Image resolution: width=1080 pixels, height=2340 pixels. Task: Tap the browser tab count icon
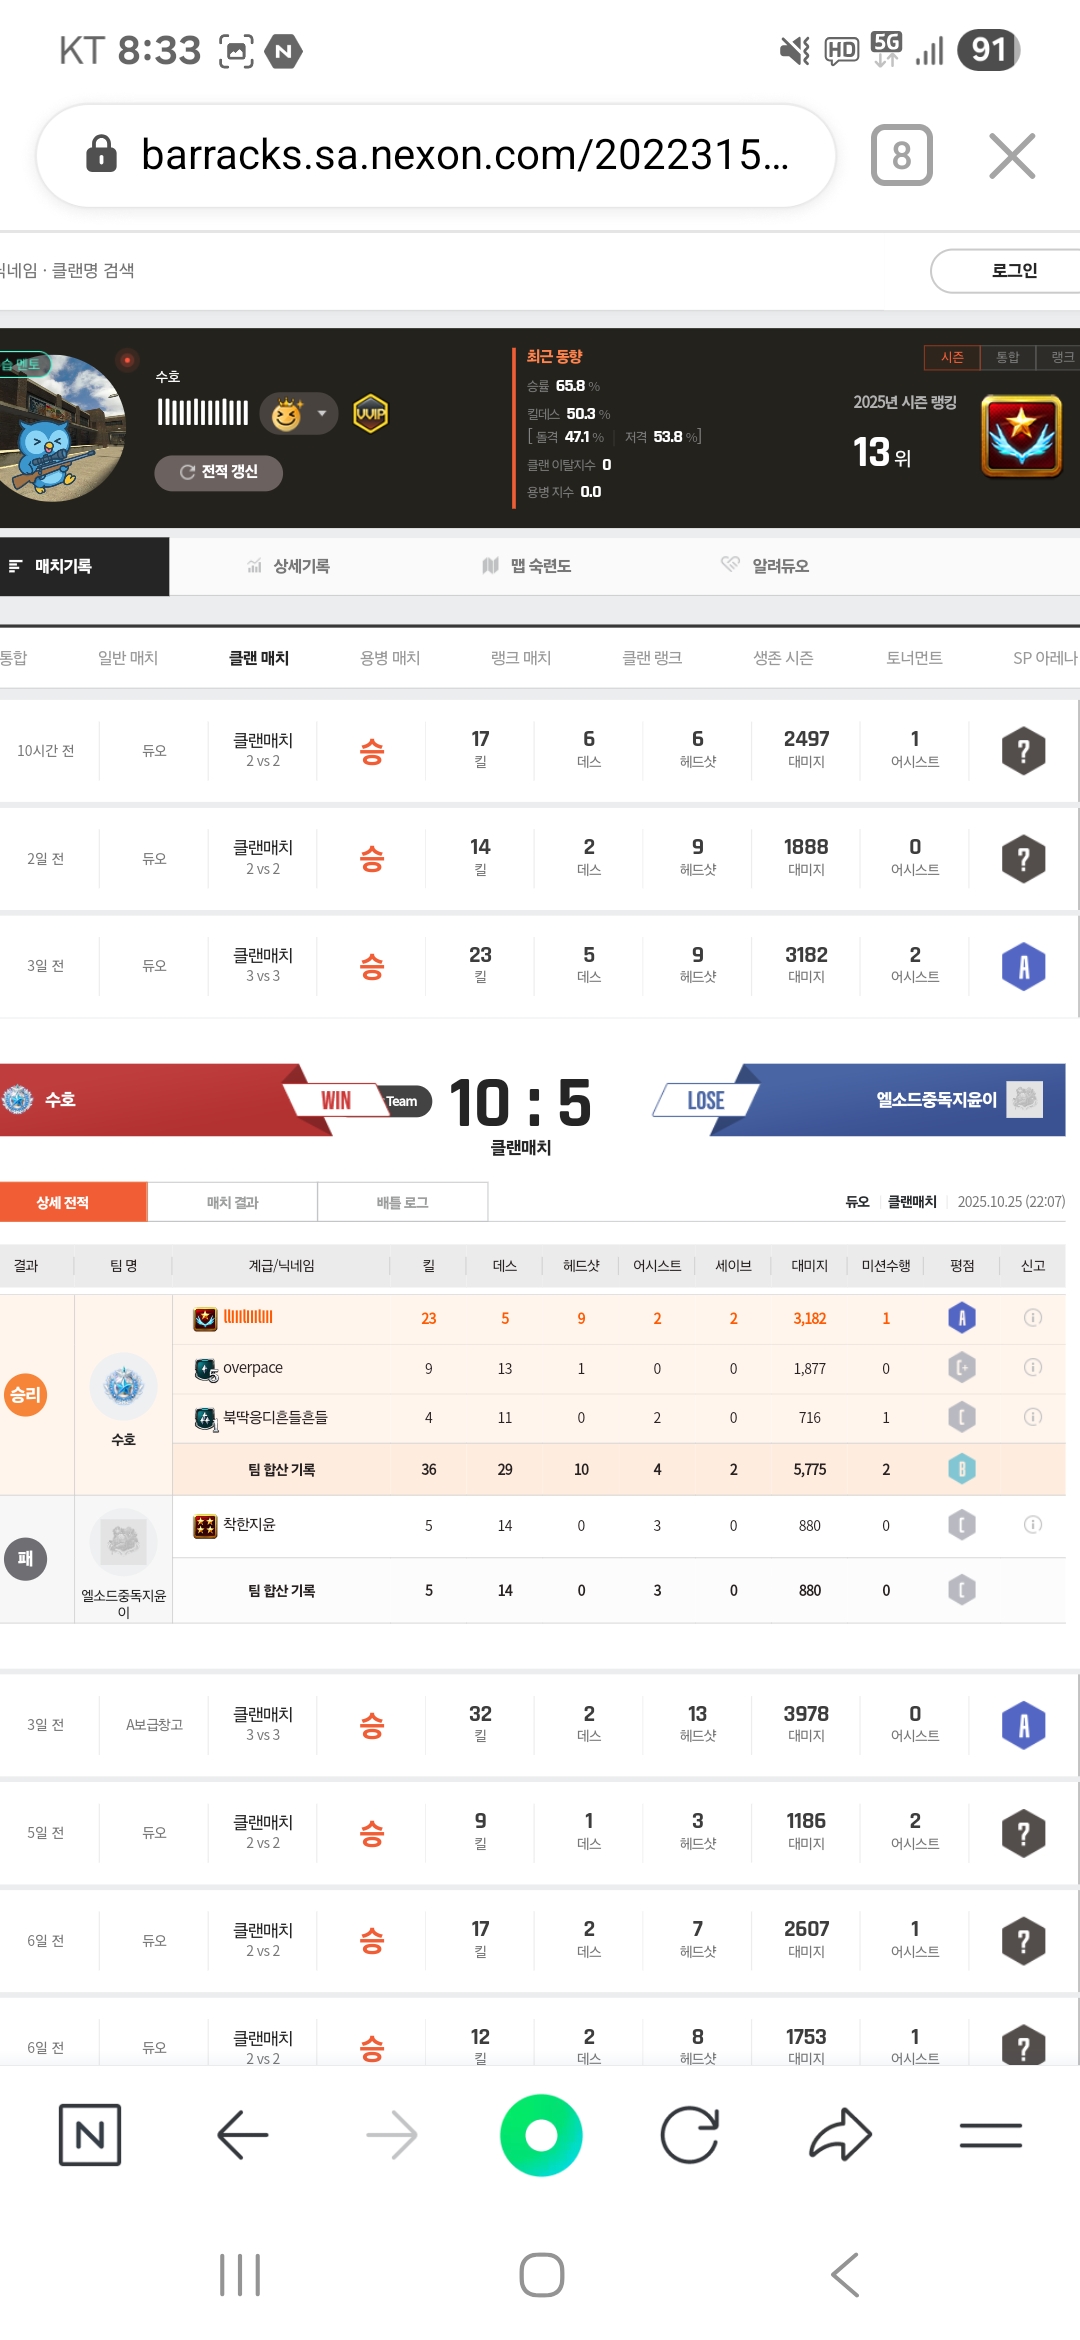[x=901, y=155]
